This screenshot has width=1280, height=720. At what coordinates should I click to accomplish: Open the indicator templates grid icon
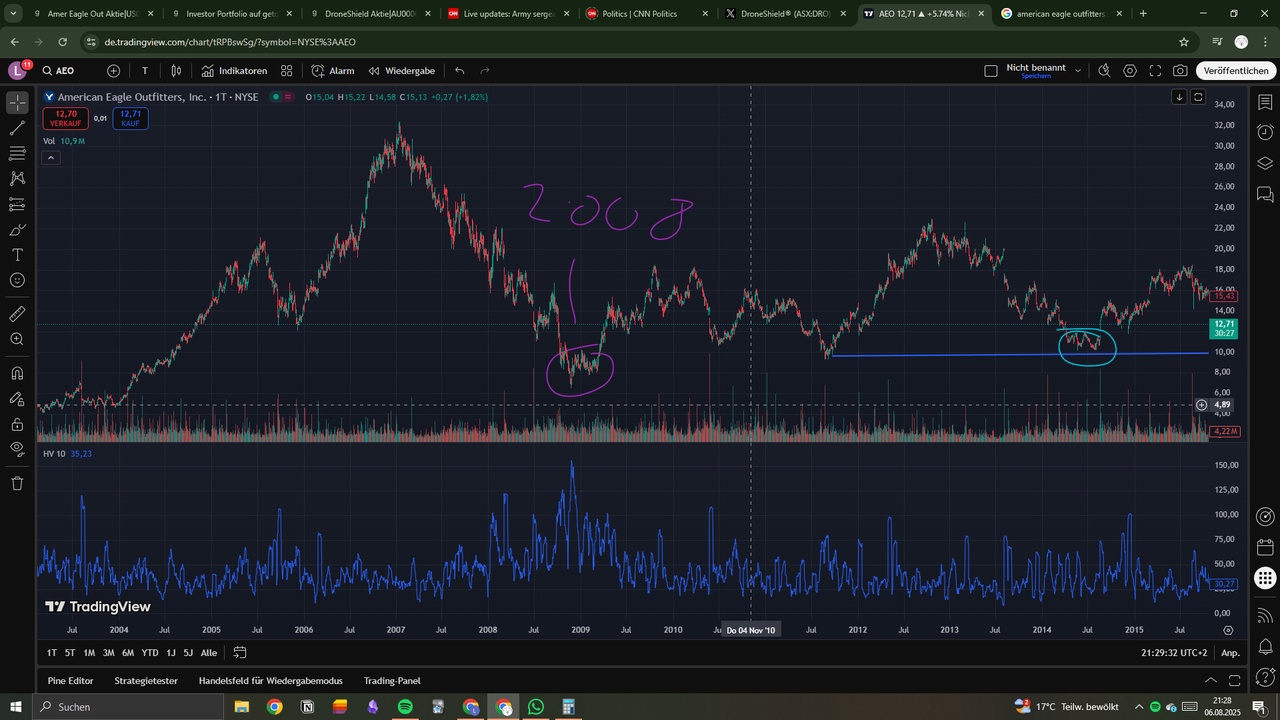tap(286, 71)
